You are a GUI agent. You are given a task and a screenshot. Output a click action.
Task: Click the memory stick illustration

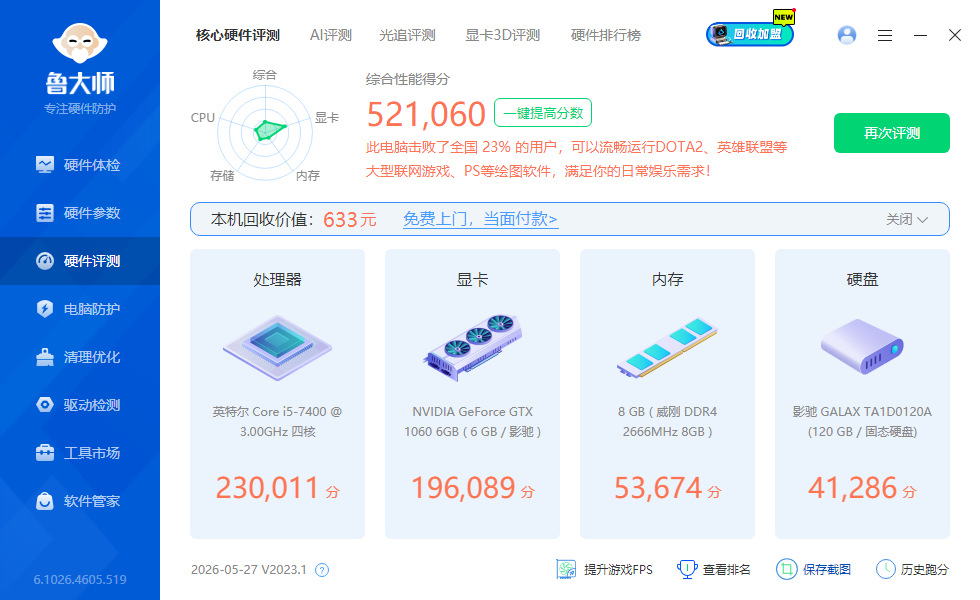(667, 348)
